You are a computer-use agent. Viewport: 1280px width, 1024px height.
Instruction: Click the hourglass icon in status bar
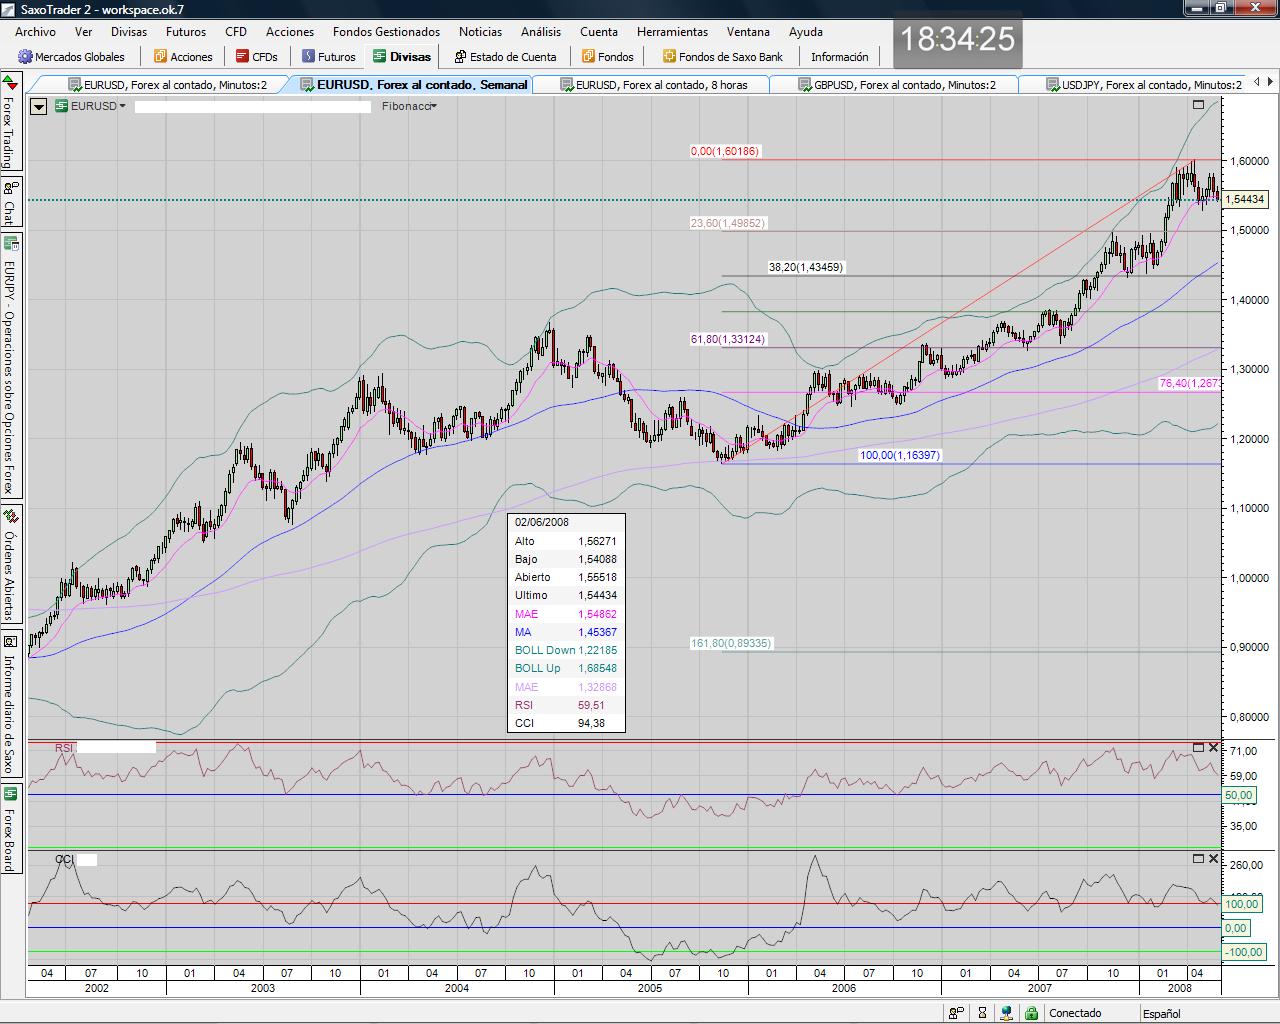coord(983,1013)
